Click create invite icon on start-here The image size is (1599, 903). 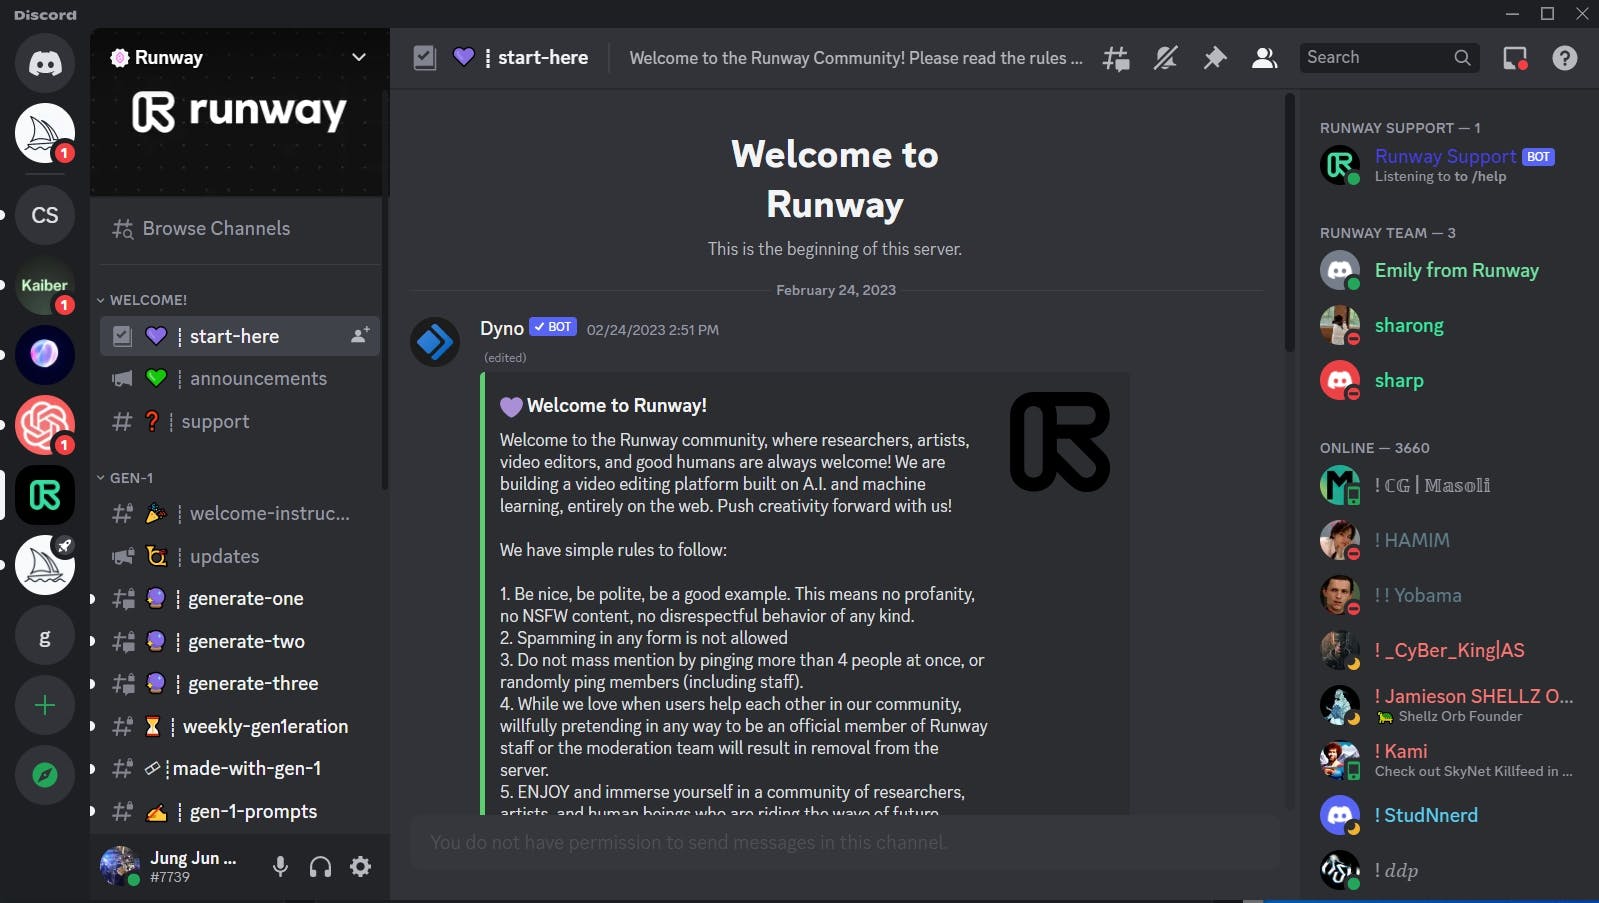pyautogui.click(x=360, y=336)
